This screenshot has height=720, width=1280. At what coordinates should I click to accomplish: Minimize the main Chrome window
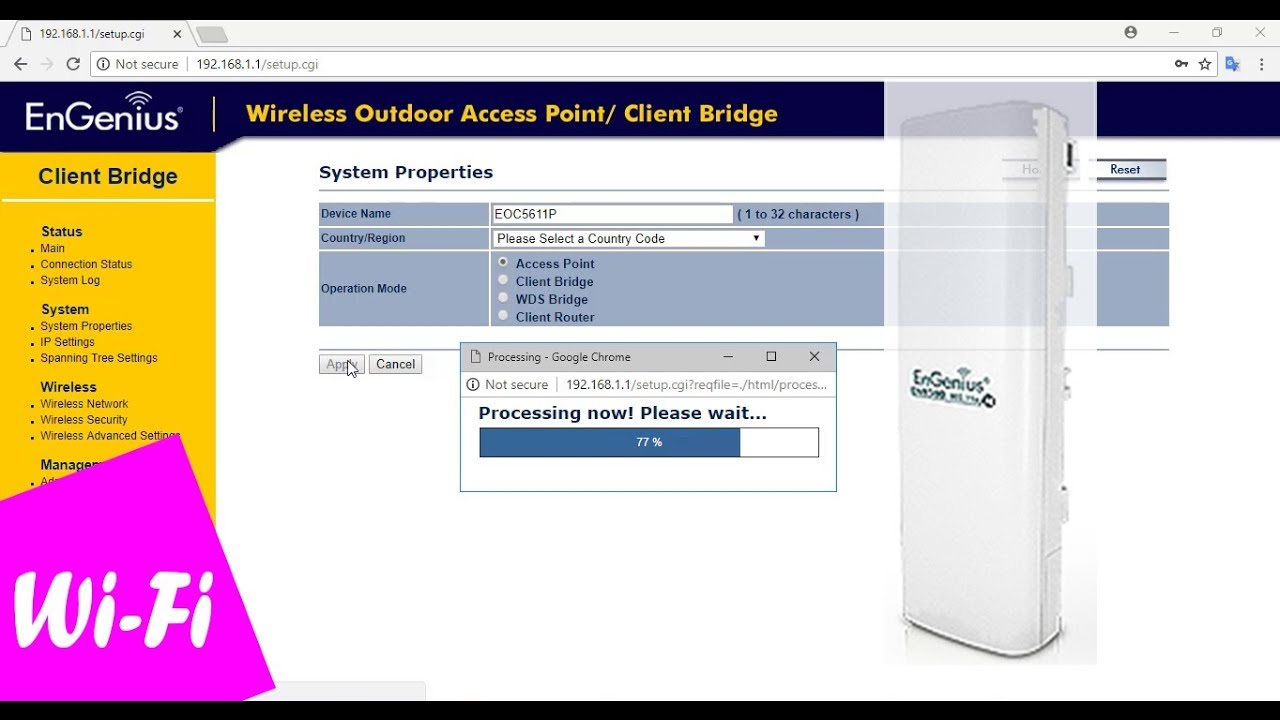coord(1174,32)
